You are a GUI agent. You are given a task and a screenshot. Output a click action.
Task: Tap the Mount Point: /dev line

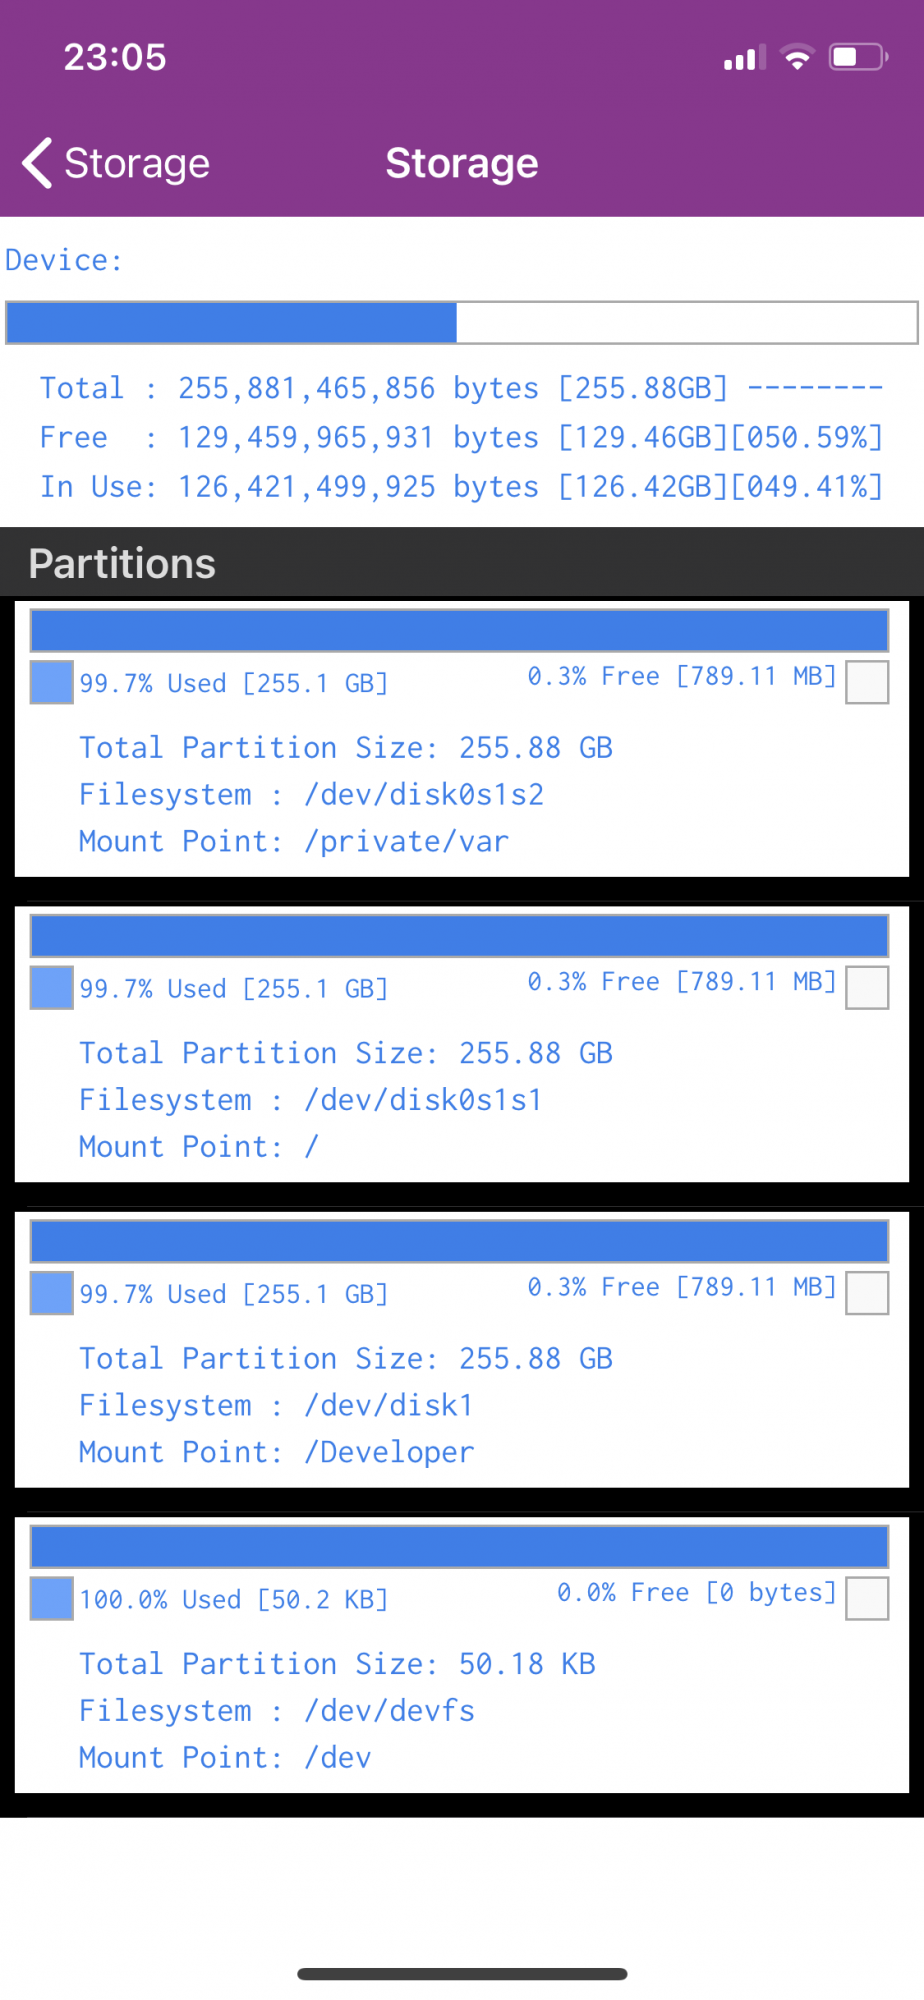[x=225, y=1757]
